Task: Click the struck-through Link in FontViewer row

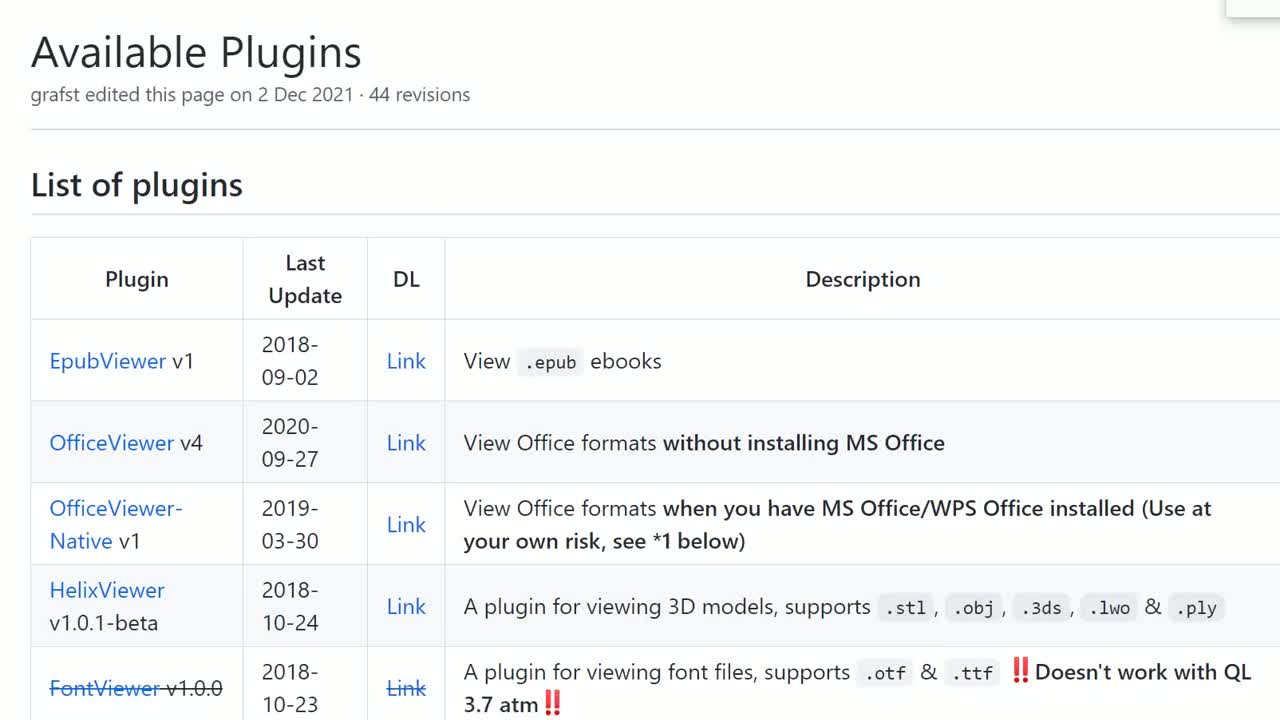Action: coord(406,688)
